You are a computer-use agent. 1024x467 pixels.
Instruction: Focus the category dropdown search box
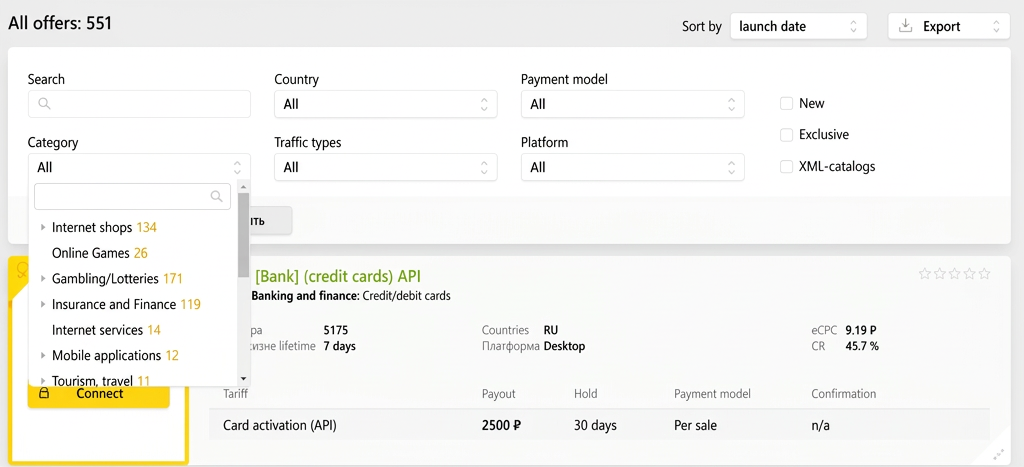[x=133, y=196]
